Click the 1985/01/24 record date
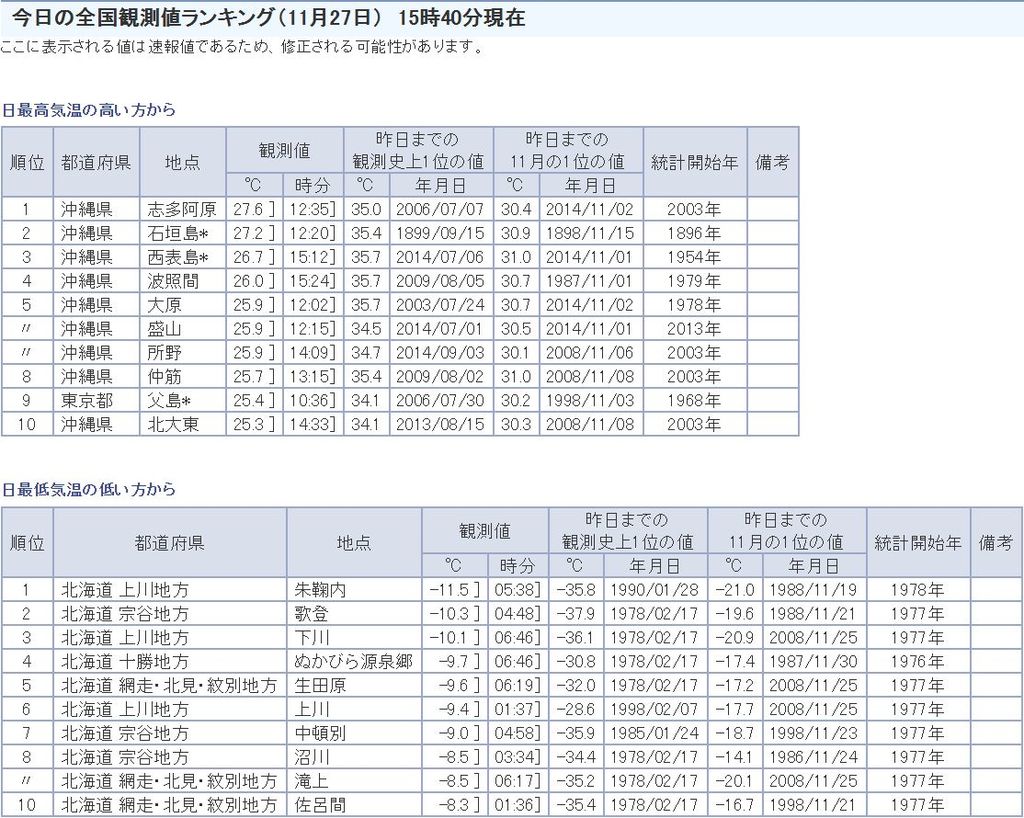Screen dimensions: 1024x818 click(655, 733)
